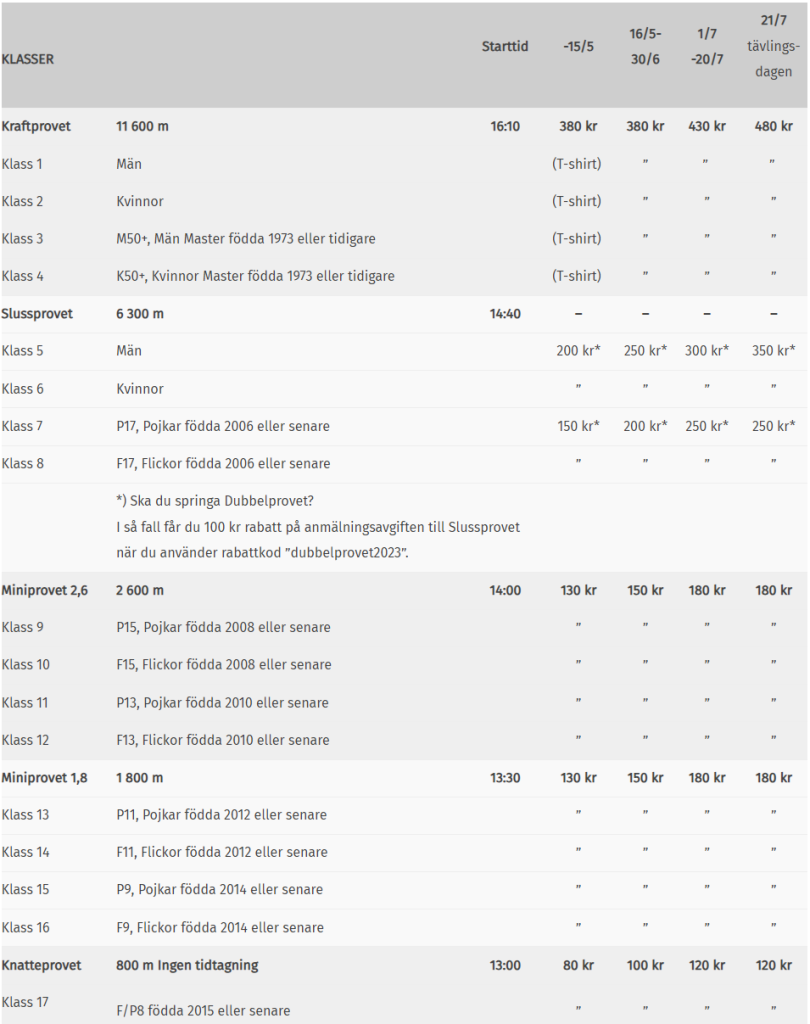This screenshot has width=810, height=1024.
Task: Click the Slussprovet race heading
Action: click(37, 314)
